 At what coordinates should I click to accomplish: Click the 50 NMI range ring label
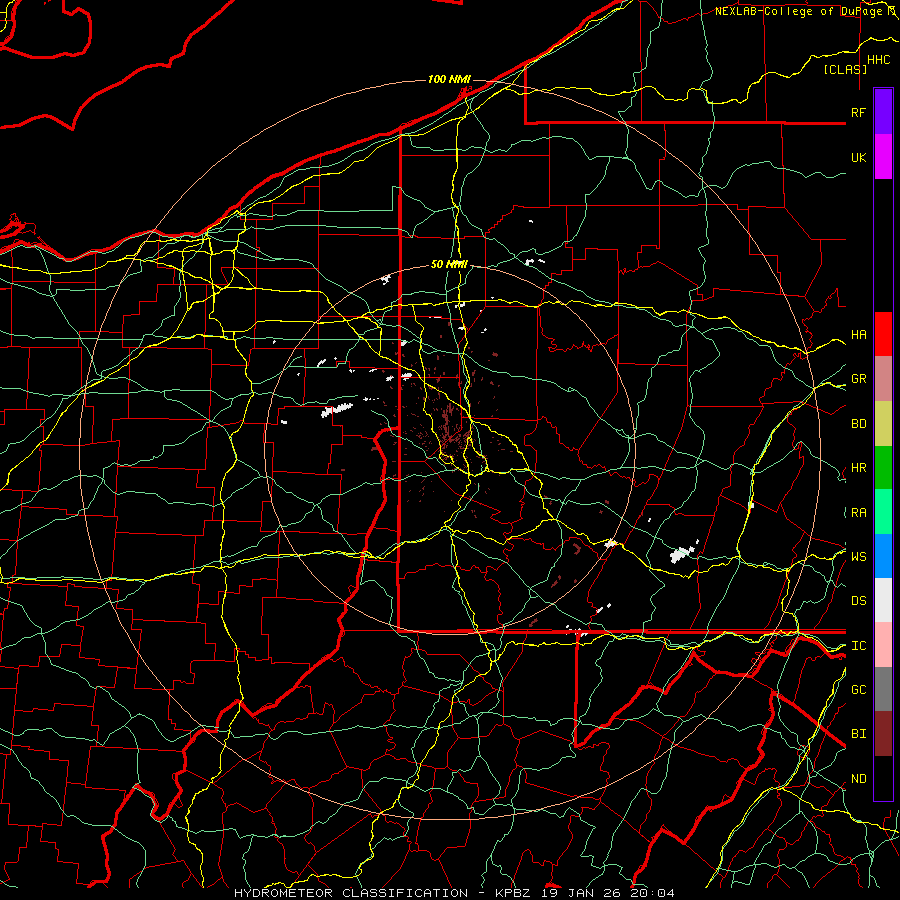449,264
